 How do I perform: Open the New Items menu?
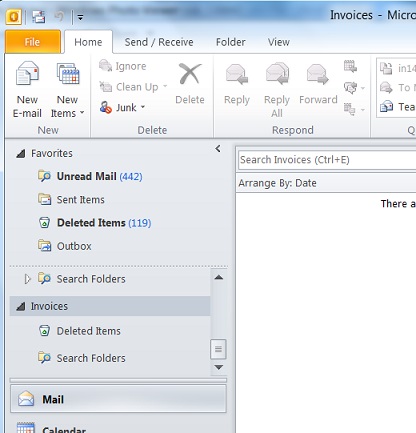(x=67, y=90)
